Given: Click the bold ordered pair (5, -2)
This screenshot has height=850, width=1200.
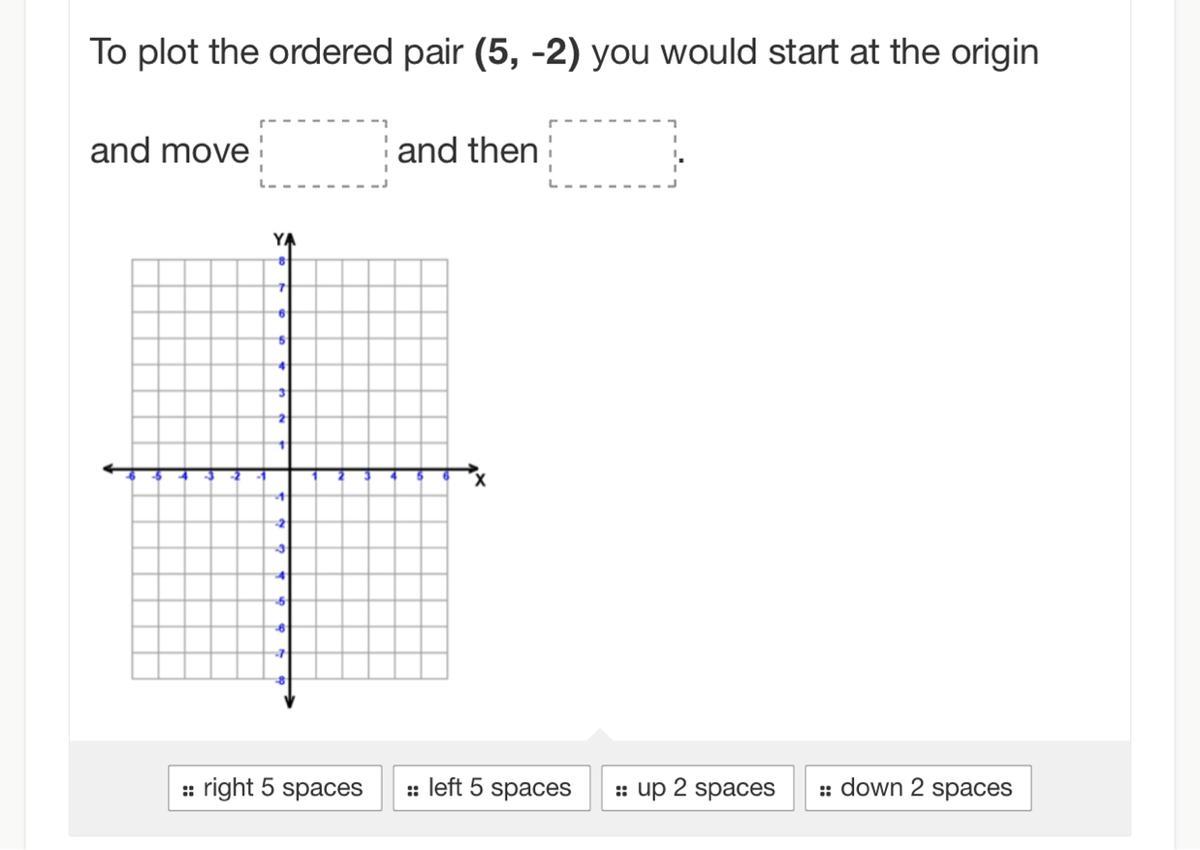Looking at the screenshot, I should [x=528, y=52].
